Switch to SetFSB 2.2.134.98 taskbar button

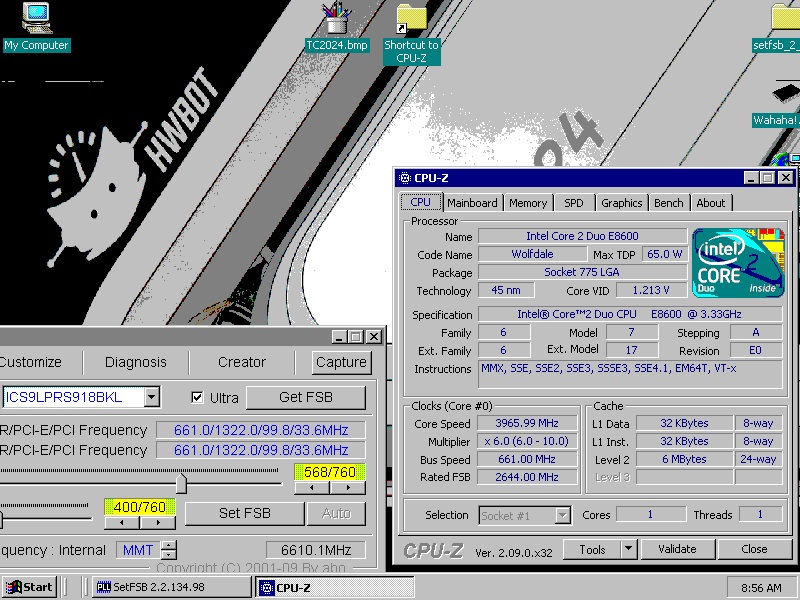point(172,587)
